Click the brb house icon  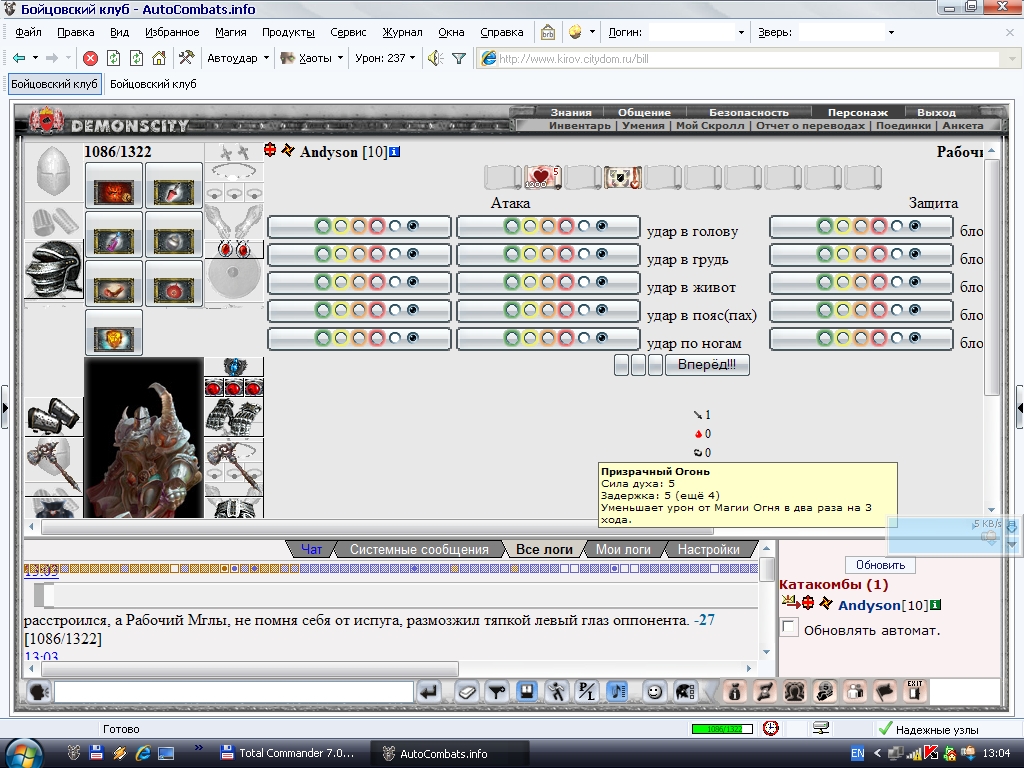point(548,32)
